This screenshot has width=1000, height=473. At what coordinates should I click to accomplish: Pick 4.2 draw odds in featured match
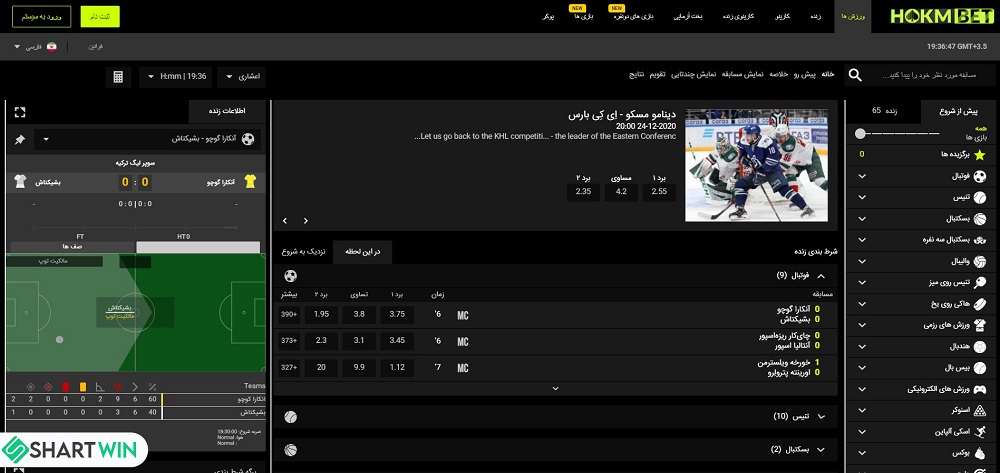point(621,192)
